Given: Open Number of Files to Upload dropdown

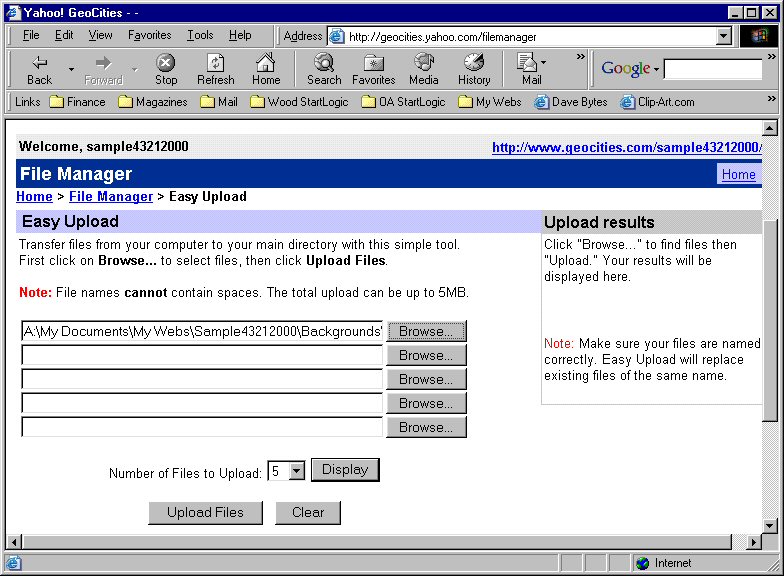Looking at the screenshot, I should (296, 471).
